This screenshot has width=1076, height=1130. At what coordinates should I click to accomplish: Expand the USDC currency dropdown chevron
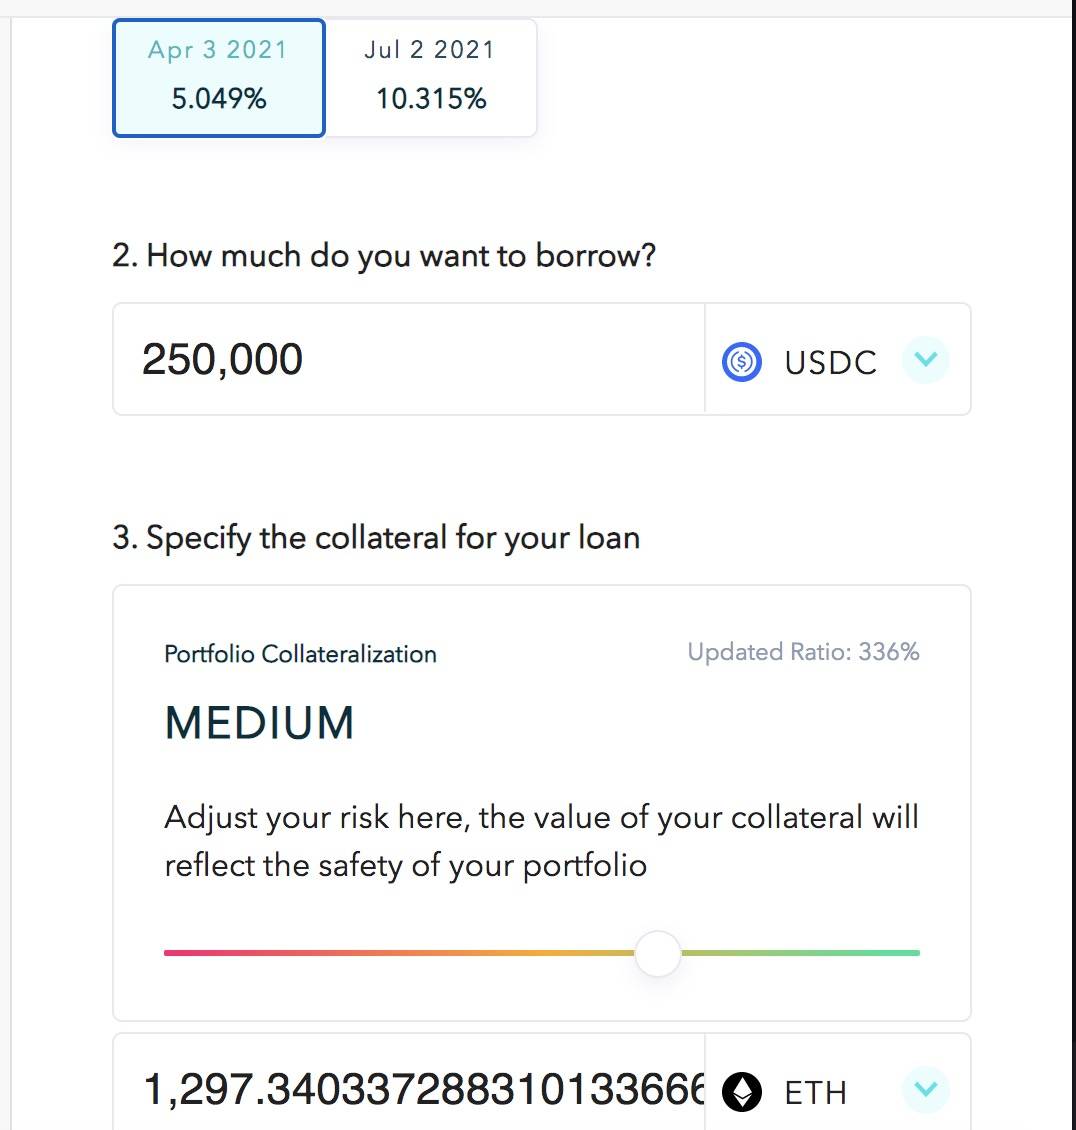[x=925, y=359]
